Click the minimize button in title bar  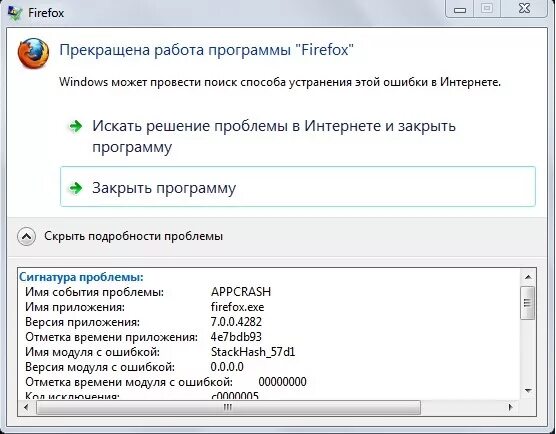(460, 9)
